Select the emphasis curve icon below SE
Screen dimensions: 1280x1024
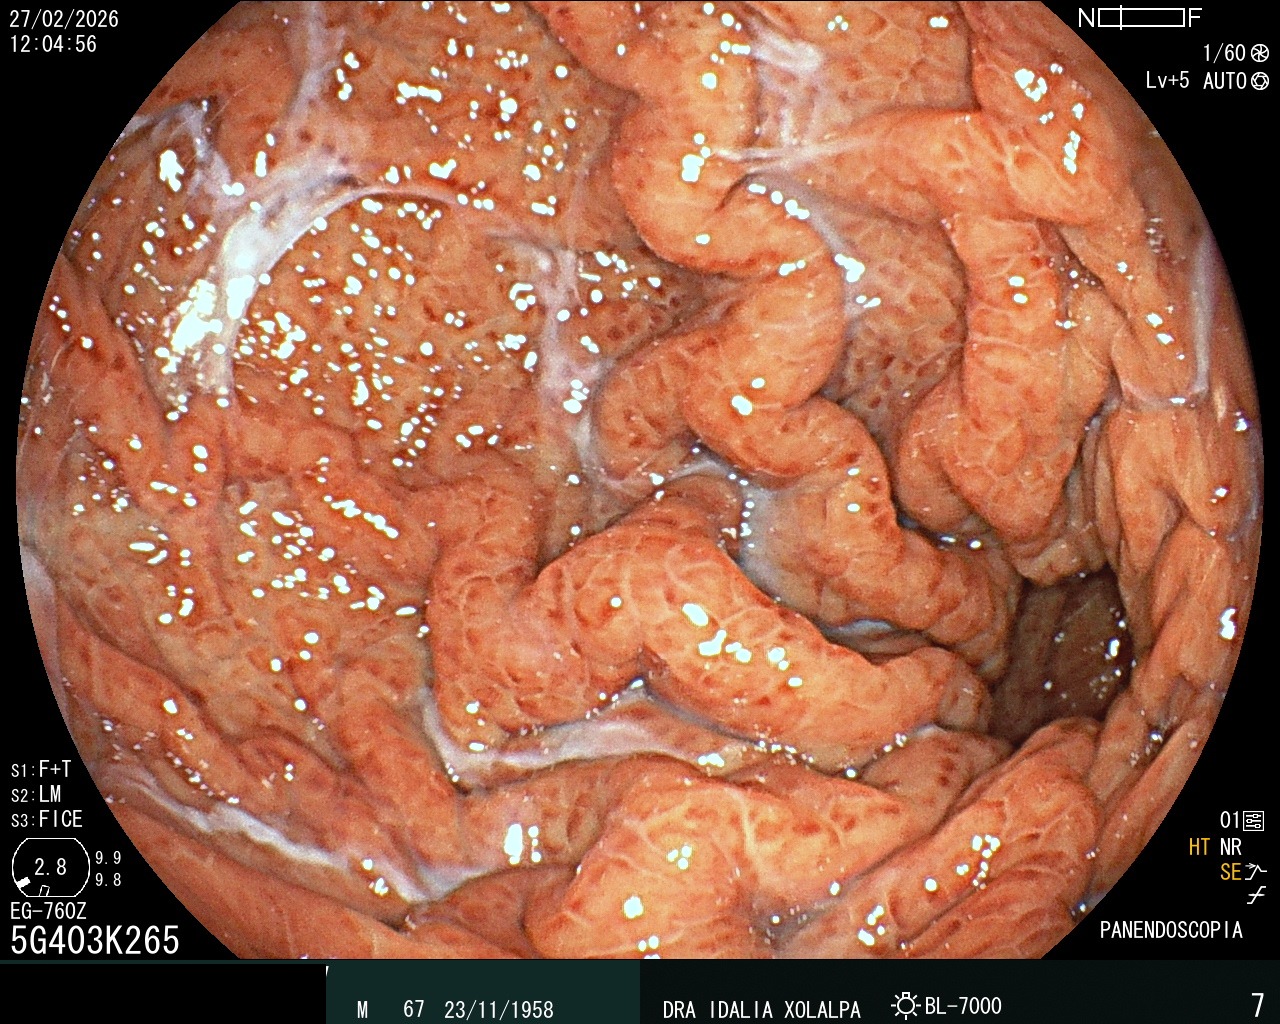tap(1257, 893)
